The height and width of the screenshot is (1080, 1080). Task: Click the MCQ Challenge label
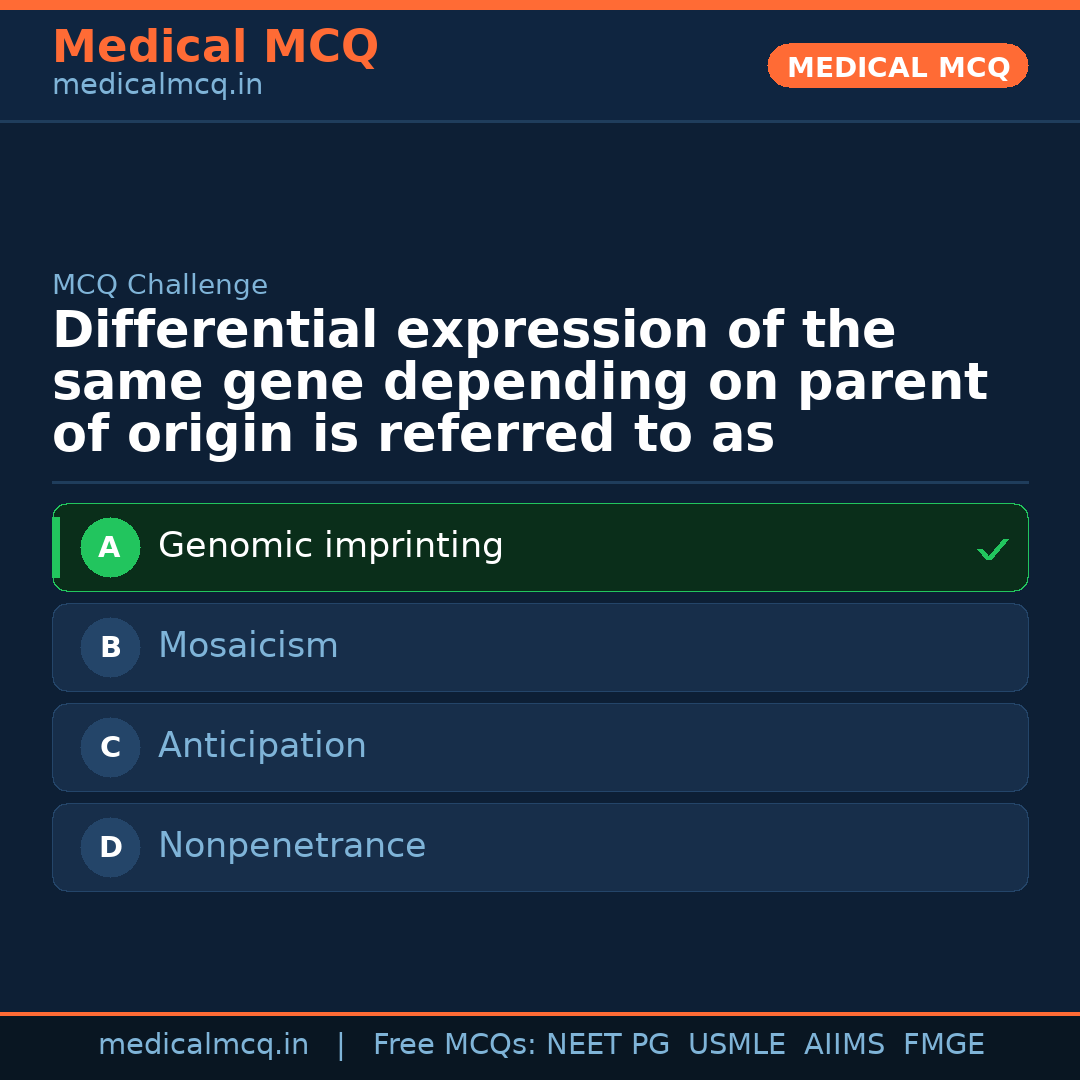tap(160, 285)
